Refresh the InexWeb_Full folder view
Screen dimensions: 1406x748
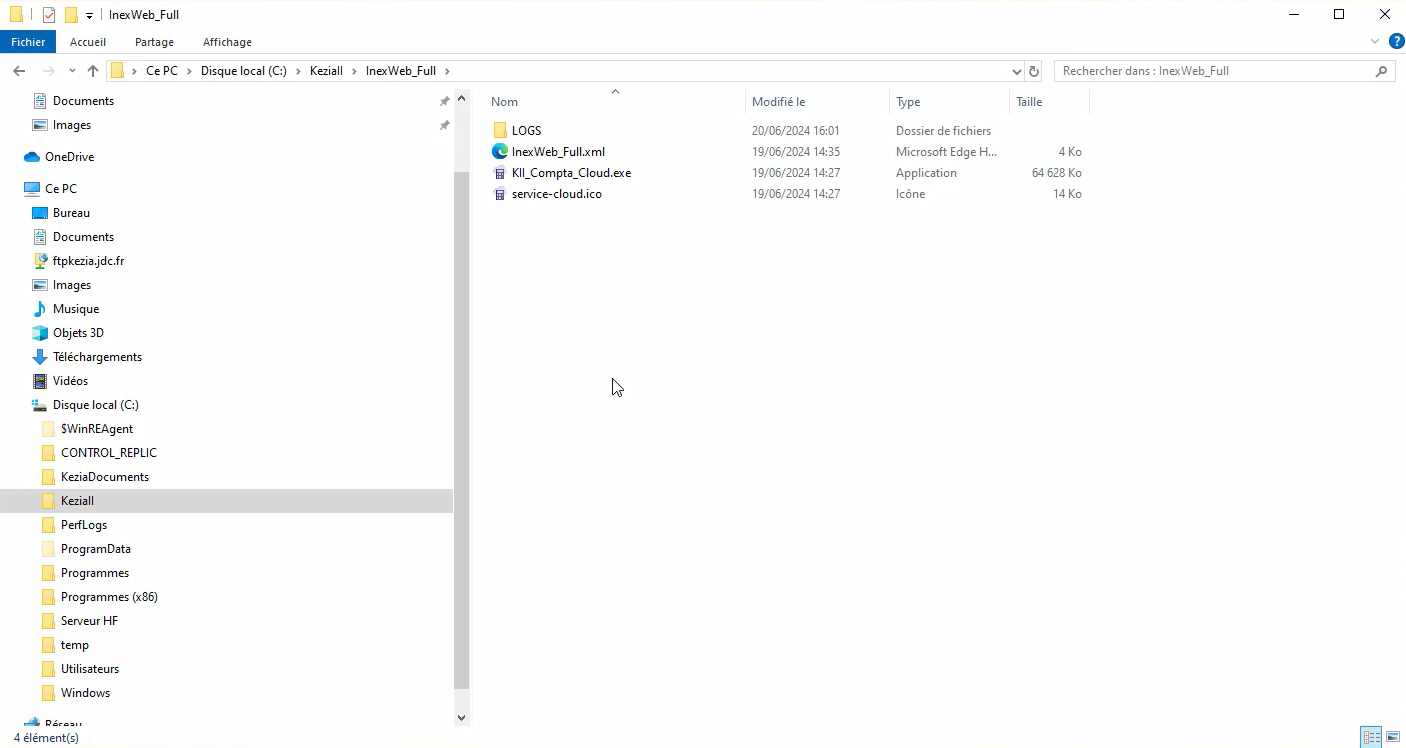click(1034, 71)
